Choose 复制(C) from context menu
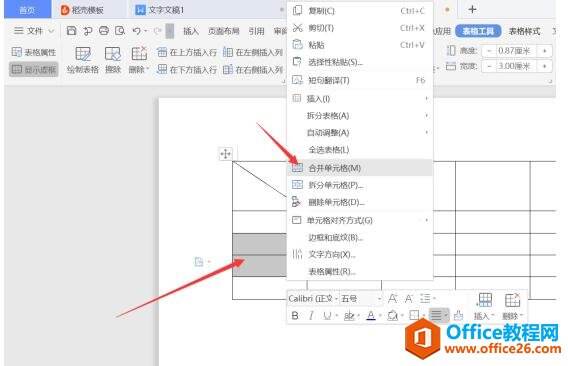 (x=360, y=11)
